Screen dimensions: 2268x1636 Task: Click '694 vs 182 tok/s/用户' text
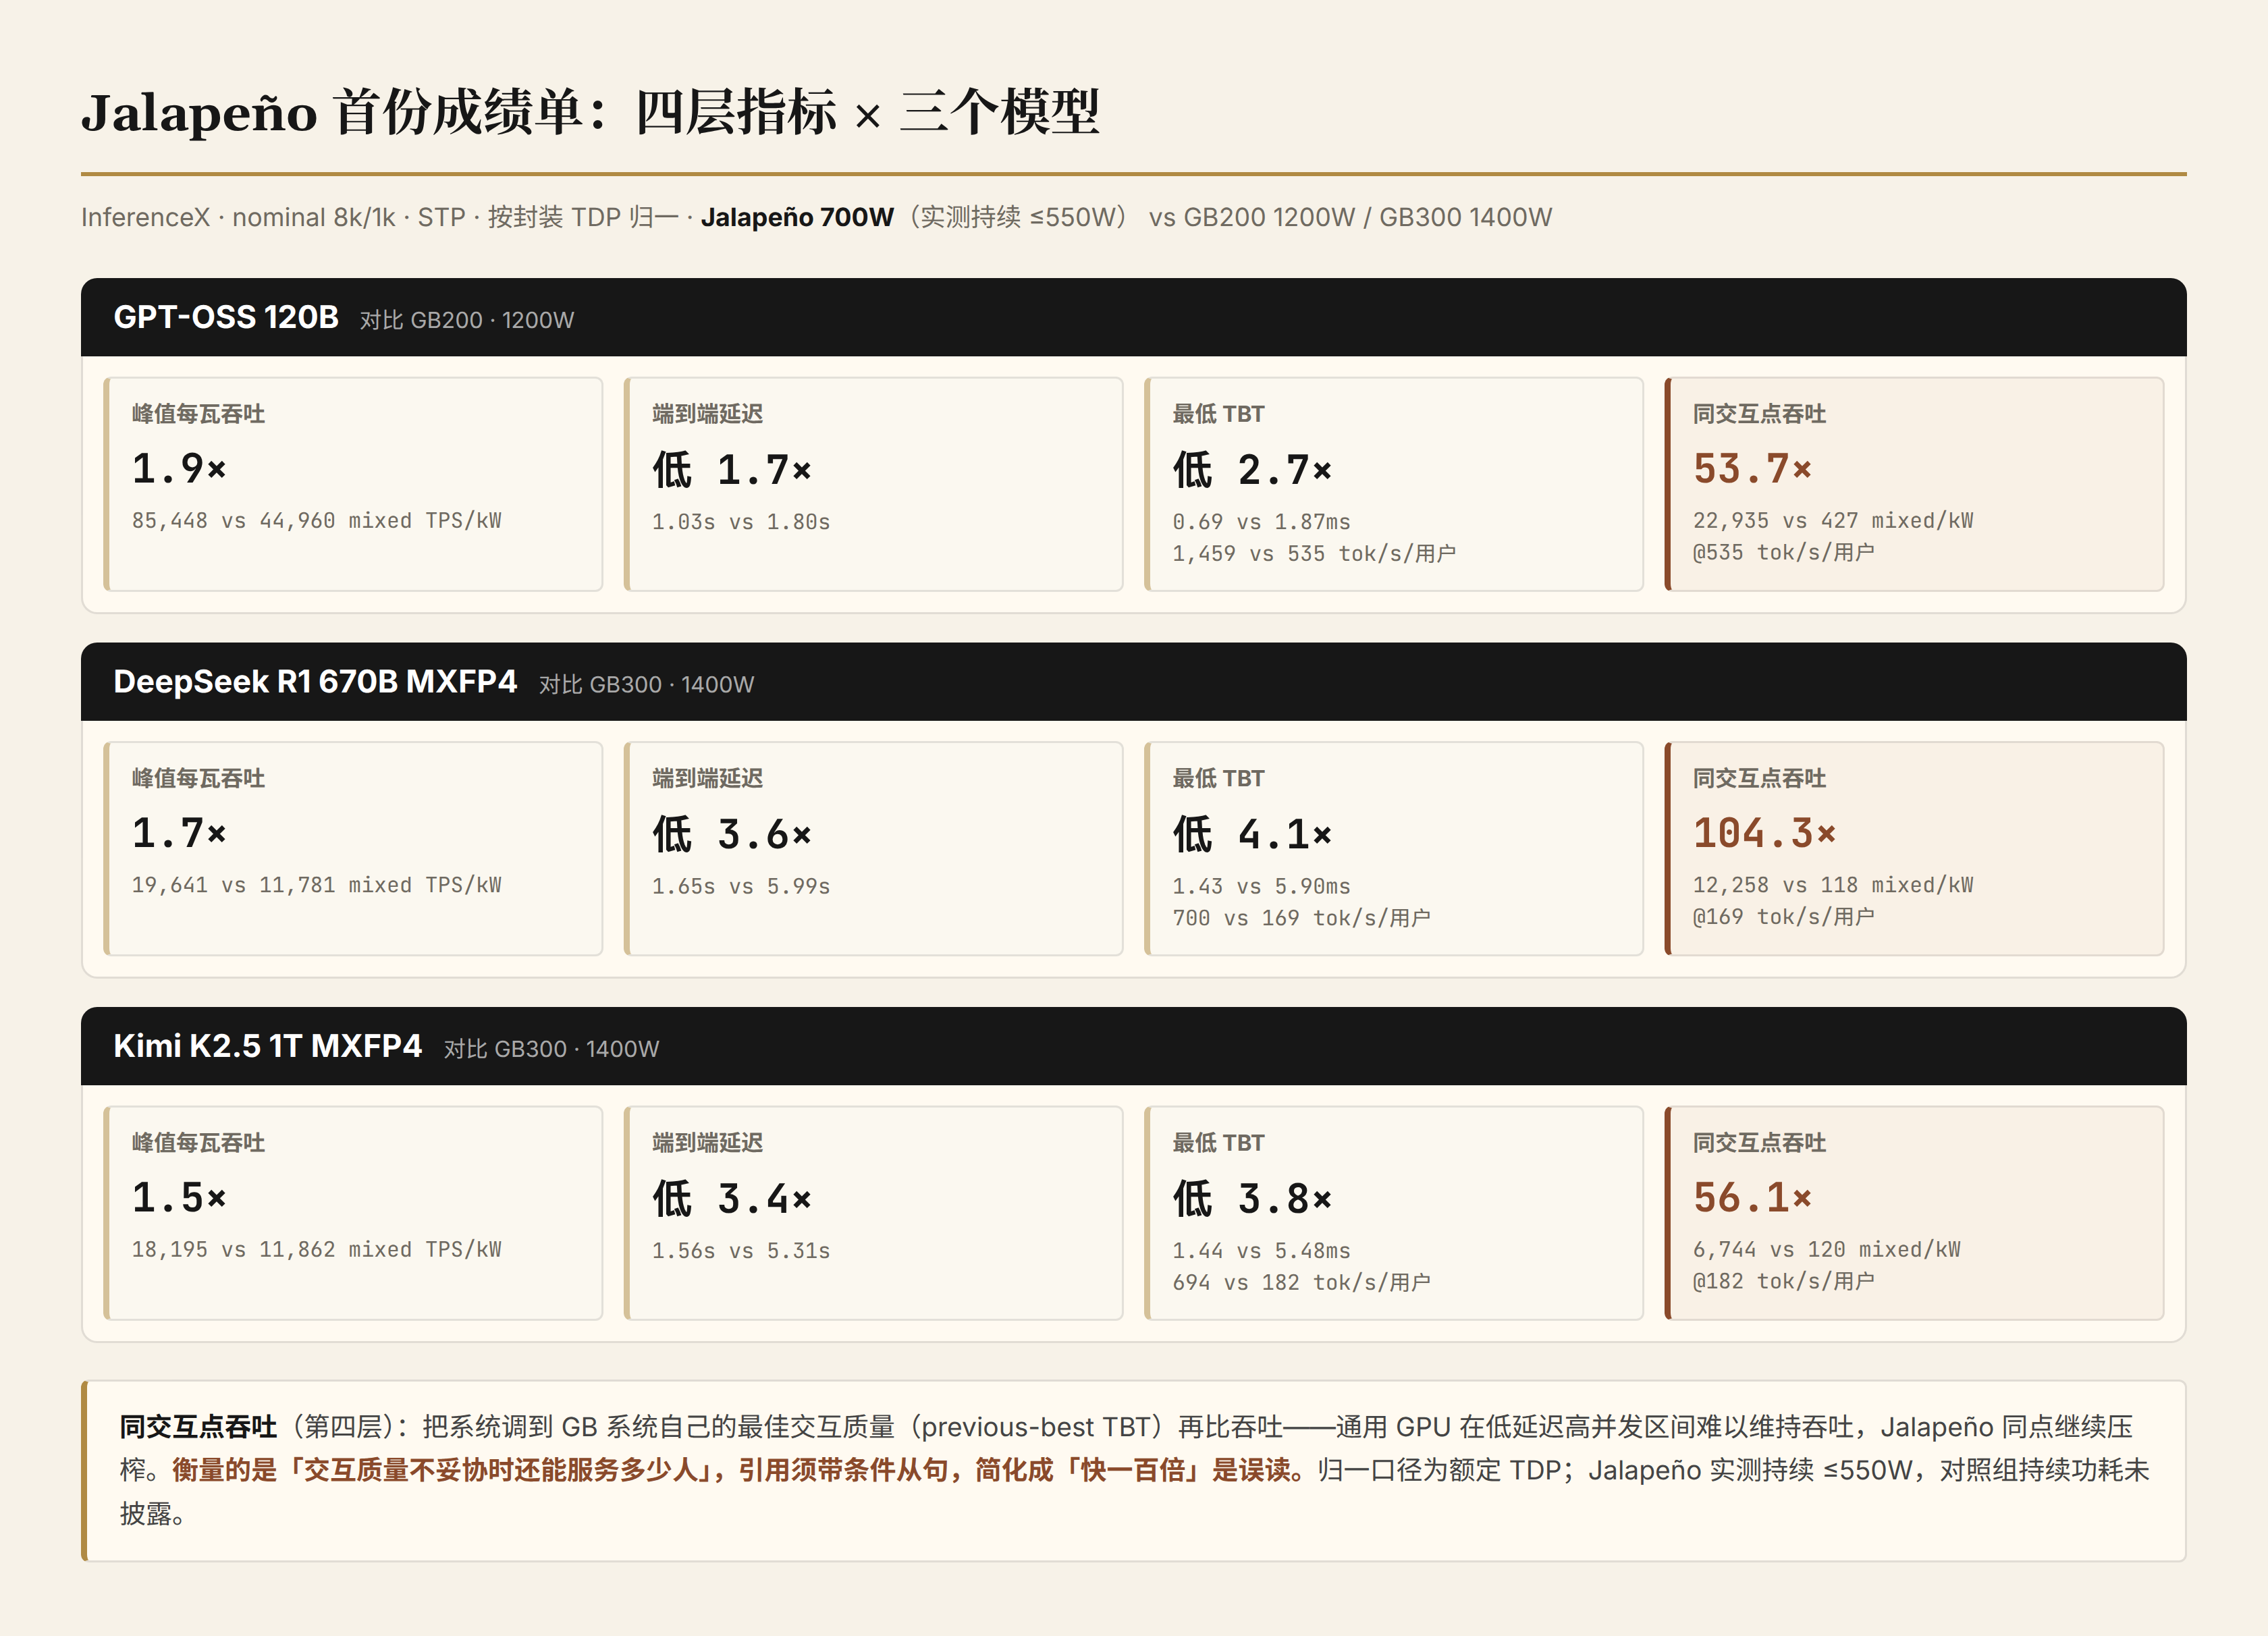pos(1301,1282)
